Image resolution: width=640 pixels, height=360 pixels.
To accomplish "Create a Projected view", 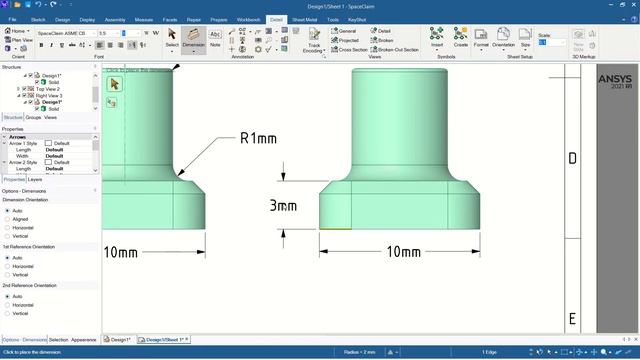I will click(345, 40).
